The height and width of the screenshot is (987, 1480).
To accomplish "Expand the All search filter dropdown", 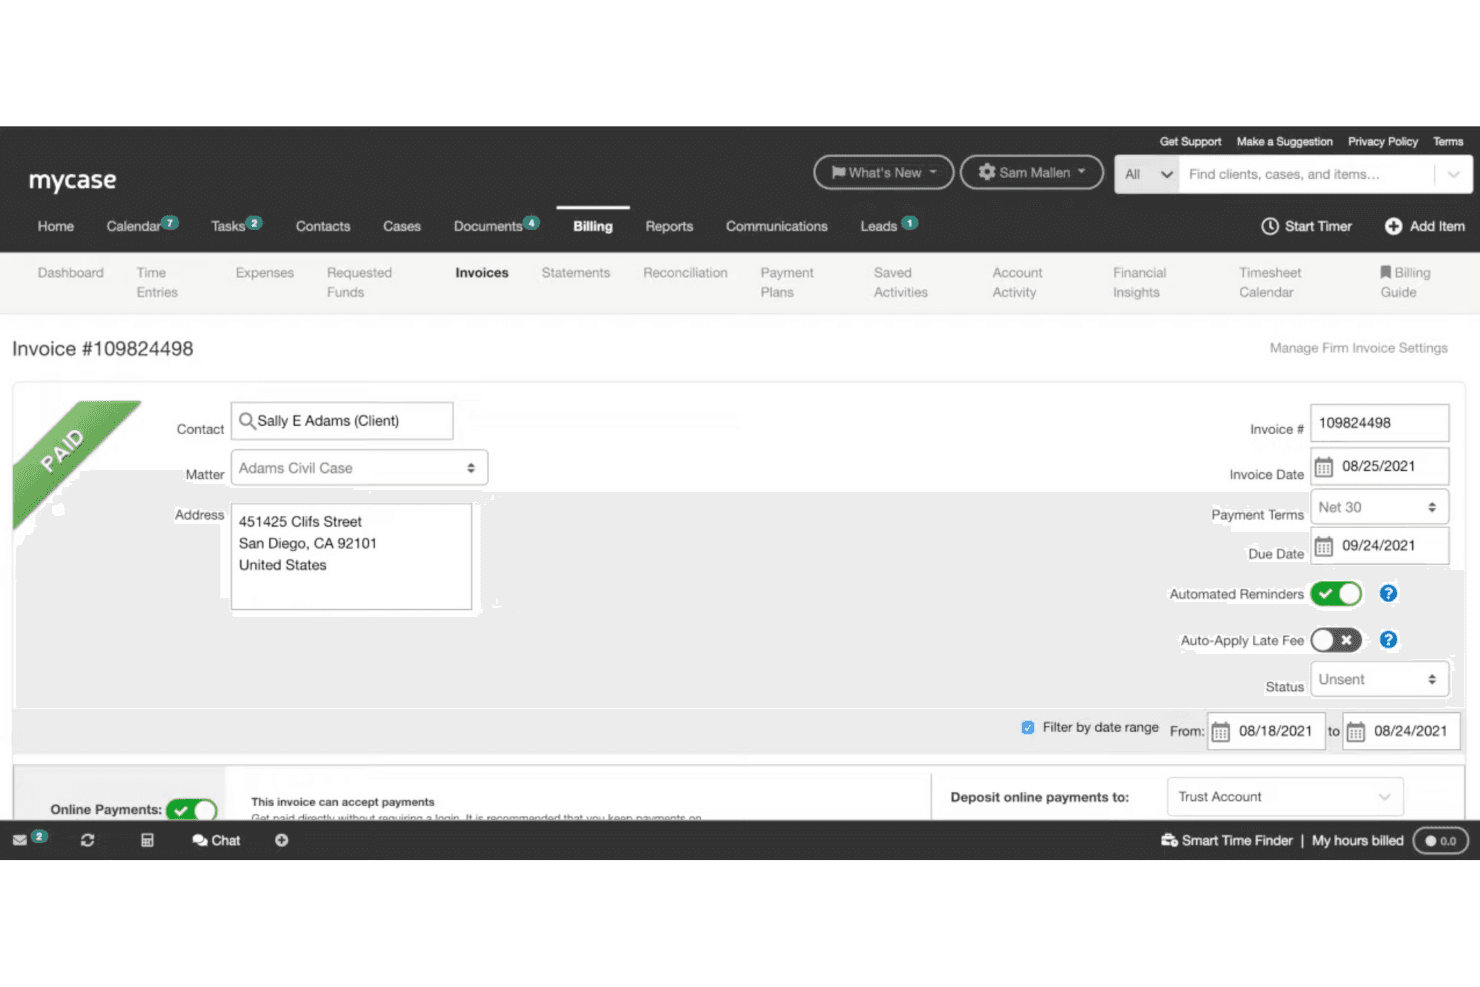I will 1147,174.
